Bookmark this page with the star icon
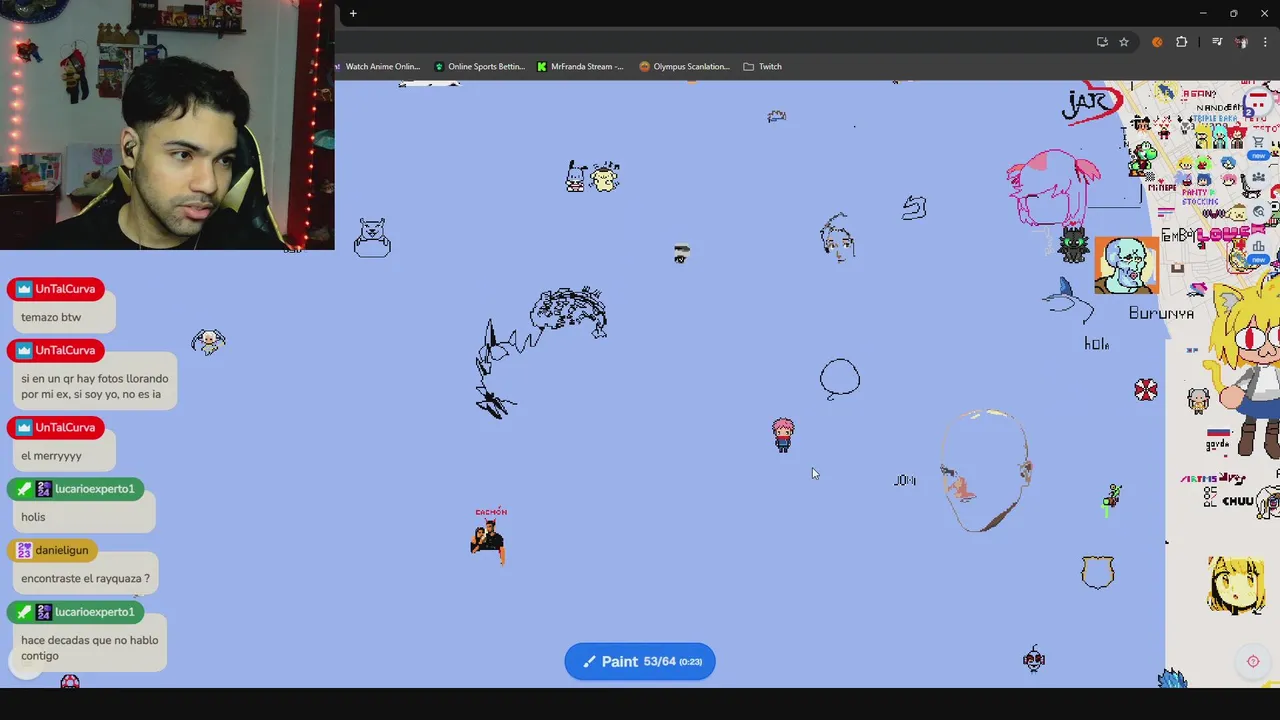The width and height of the screenshot is (1280, 720). tap(1124, 42)
